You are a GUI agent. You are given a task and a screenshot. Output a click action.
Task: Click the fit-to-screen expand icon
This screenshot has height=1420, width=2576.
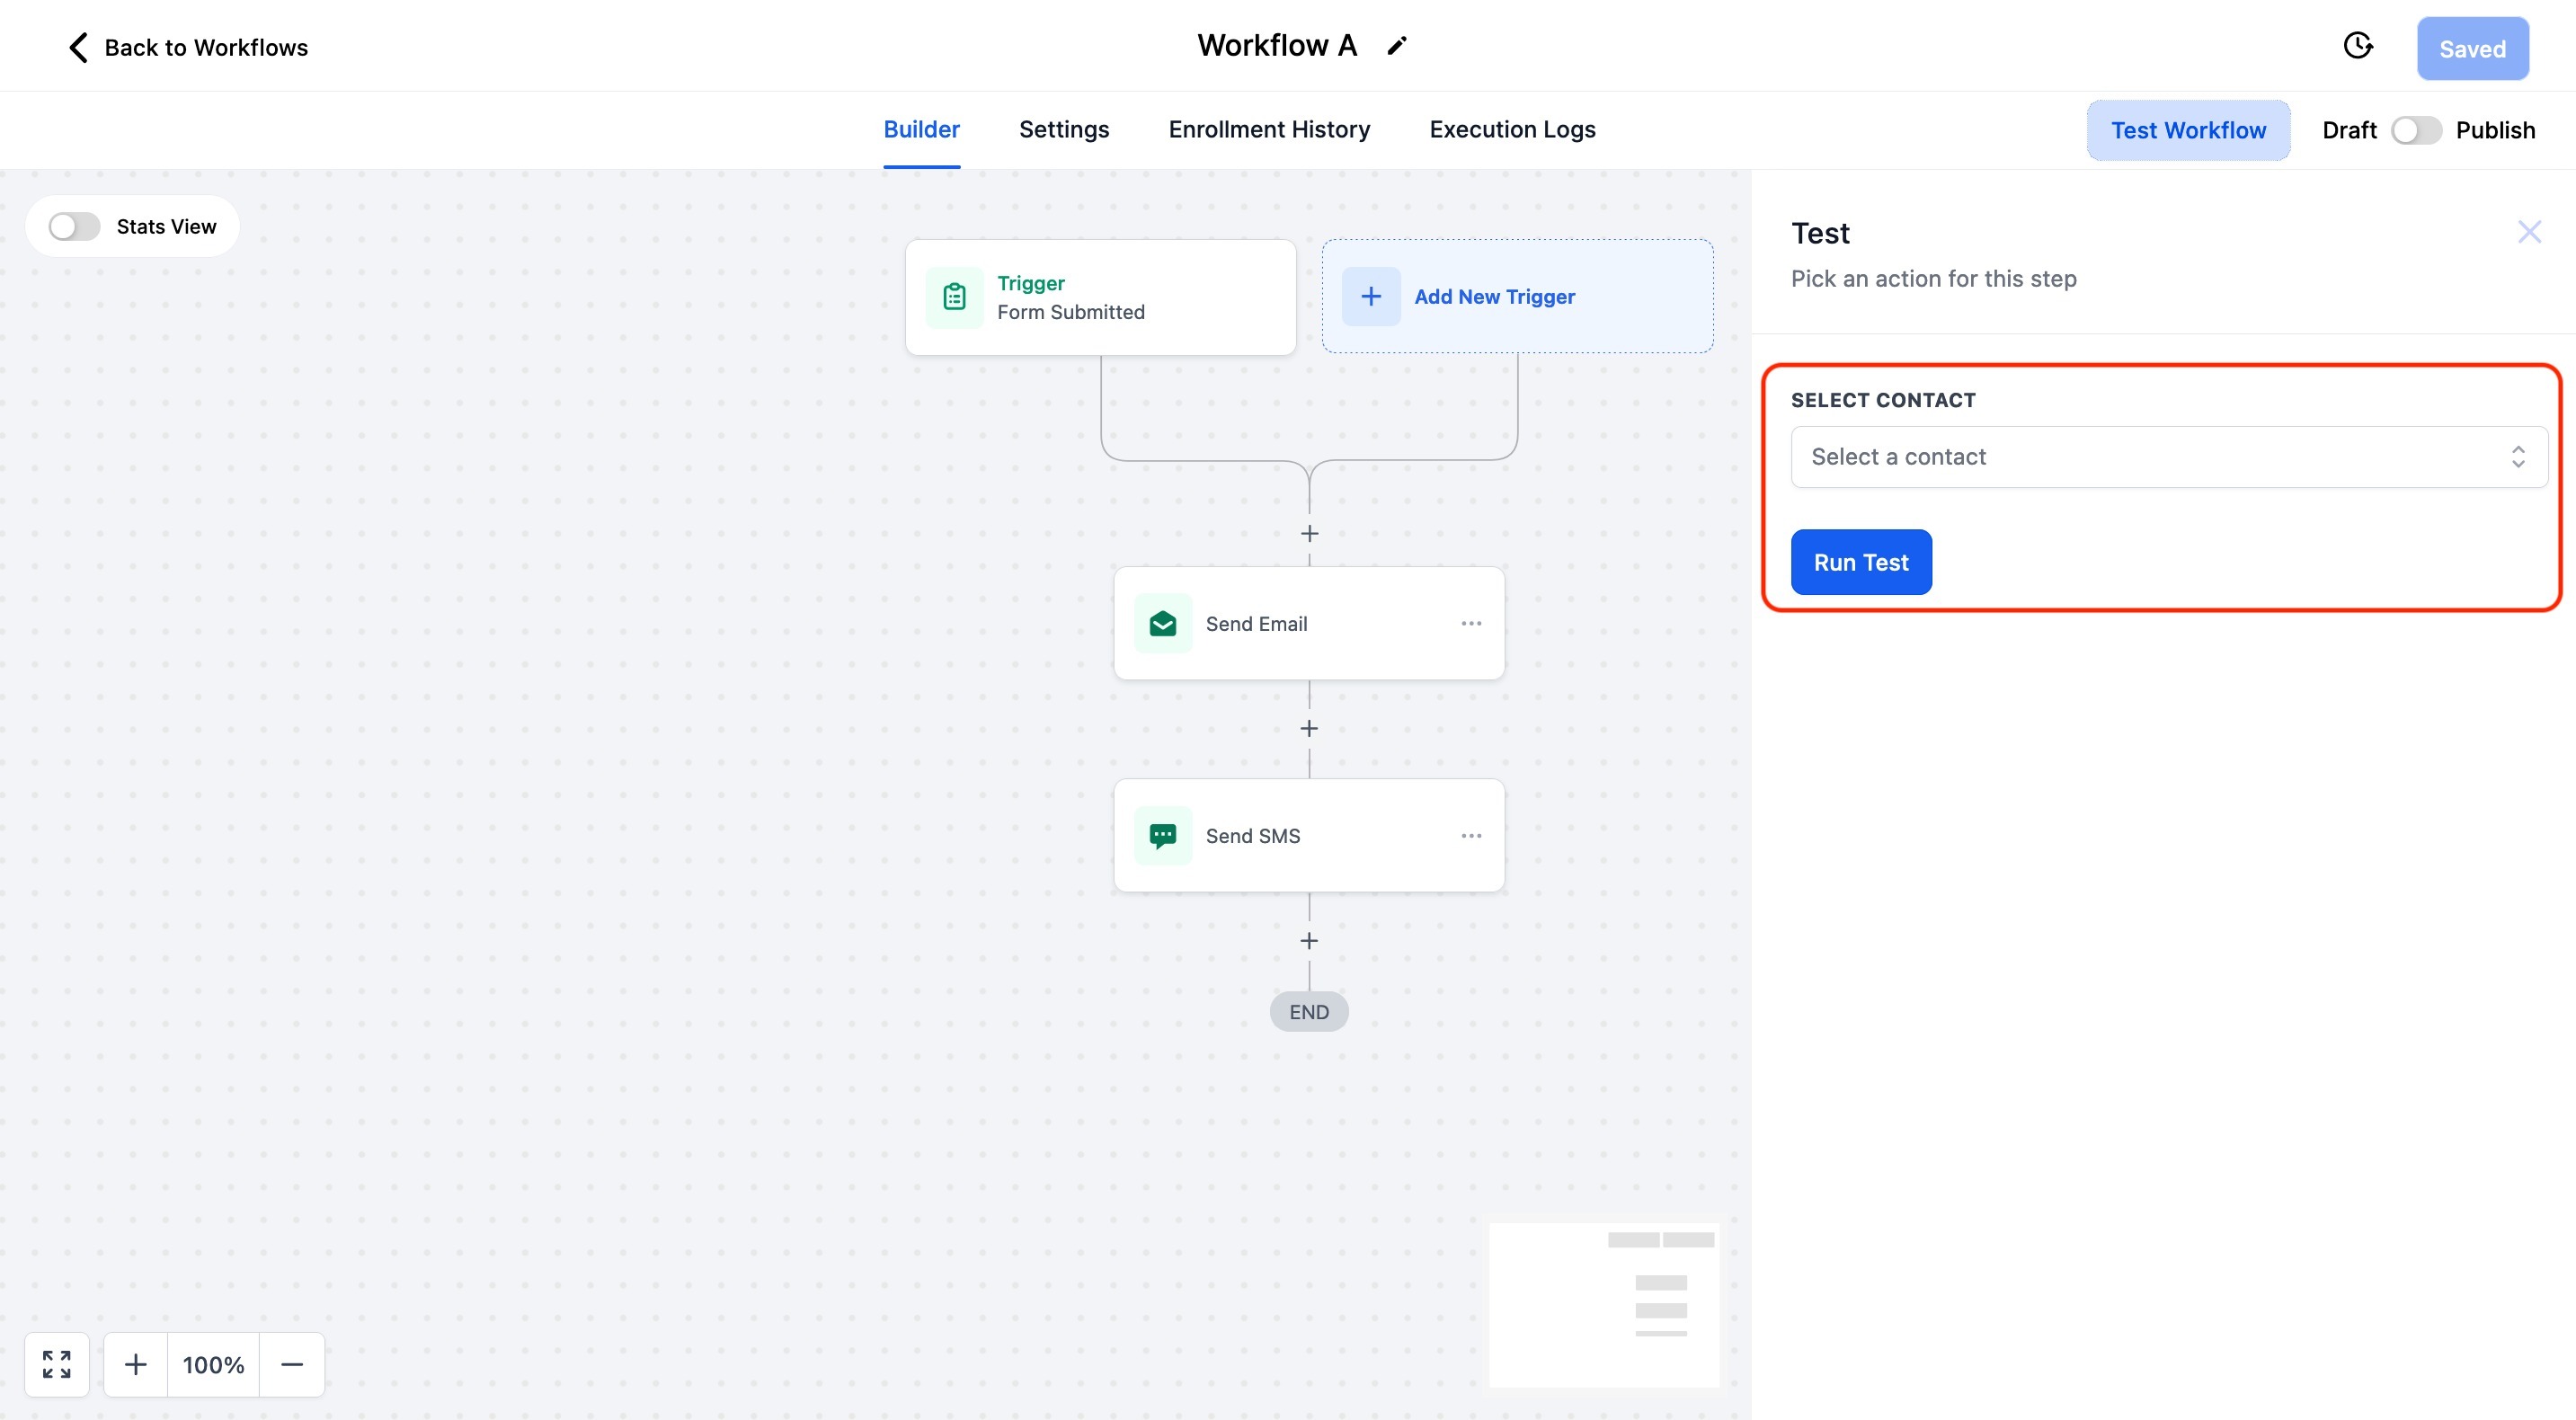[57, 1364]
